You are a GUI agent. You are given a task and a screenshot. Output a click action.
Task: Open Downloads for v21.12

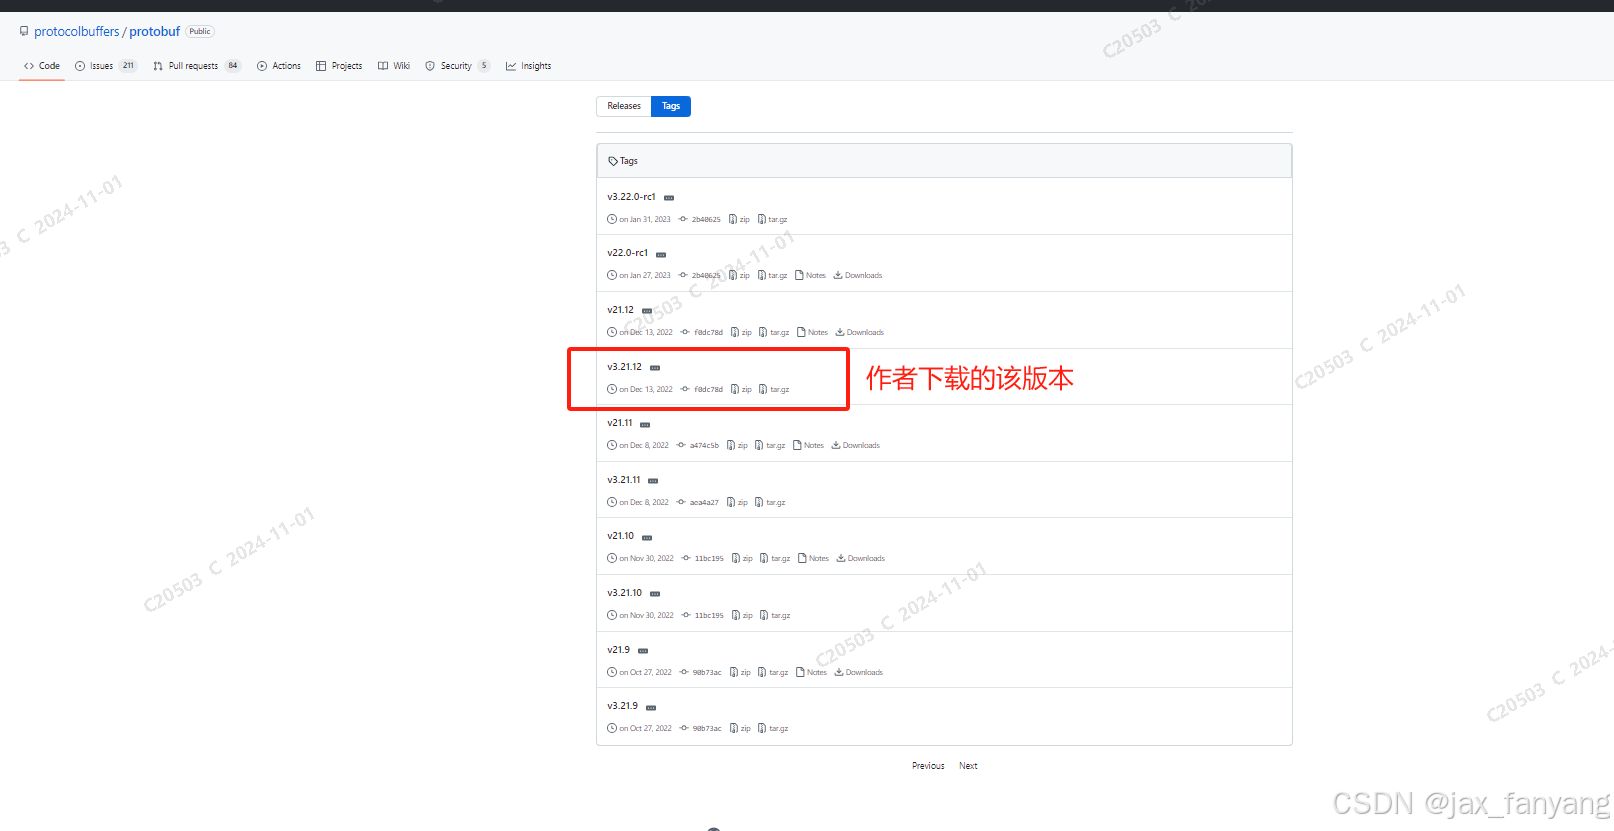tap(860, 332)
